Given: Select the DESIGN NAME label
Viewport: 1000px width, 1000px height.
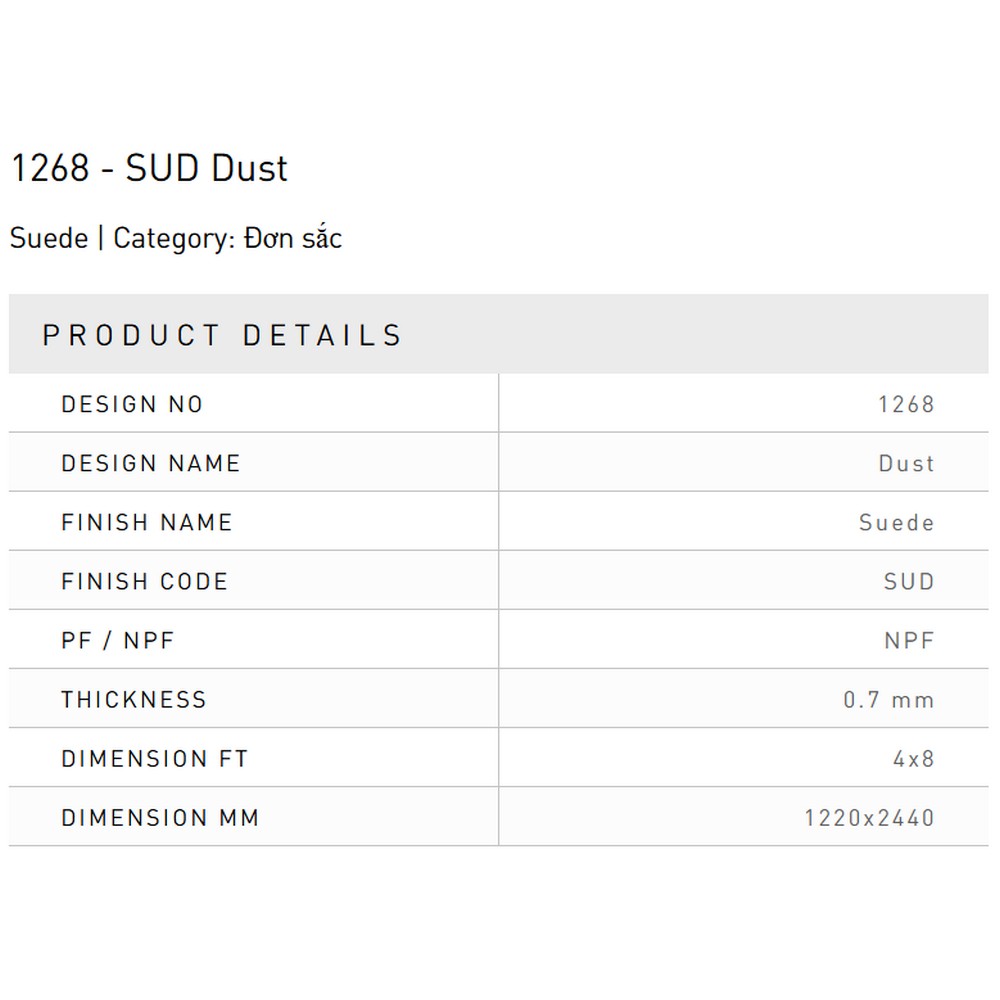Looking at the screenshot, I should (x=151, y=463).
